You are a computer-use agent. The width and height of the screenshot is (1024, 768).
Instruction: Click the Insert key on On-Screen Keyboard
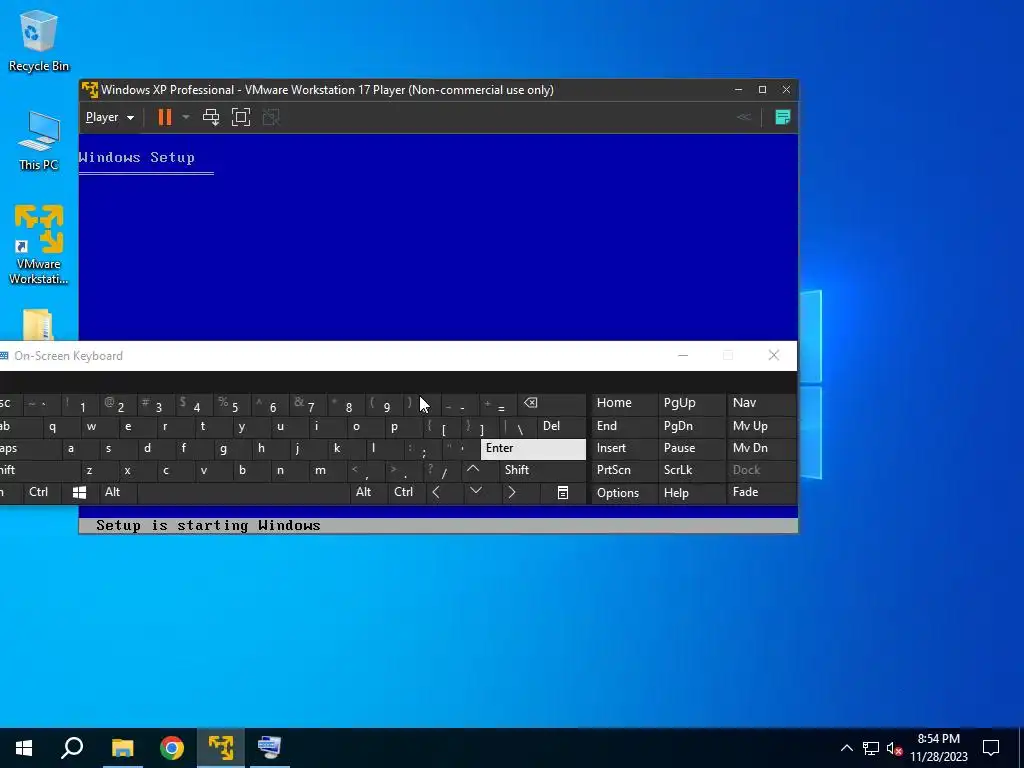(x=624, y=449)
